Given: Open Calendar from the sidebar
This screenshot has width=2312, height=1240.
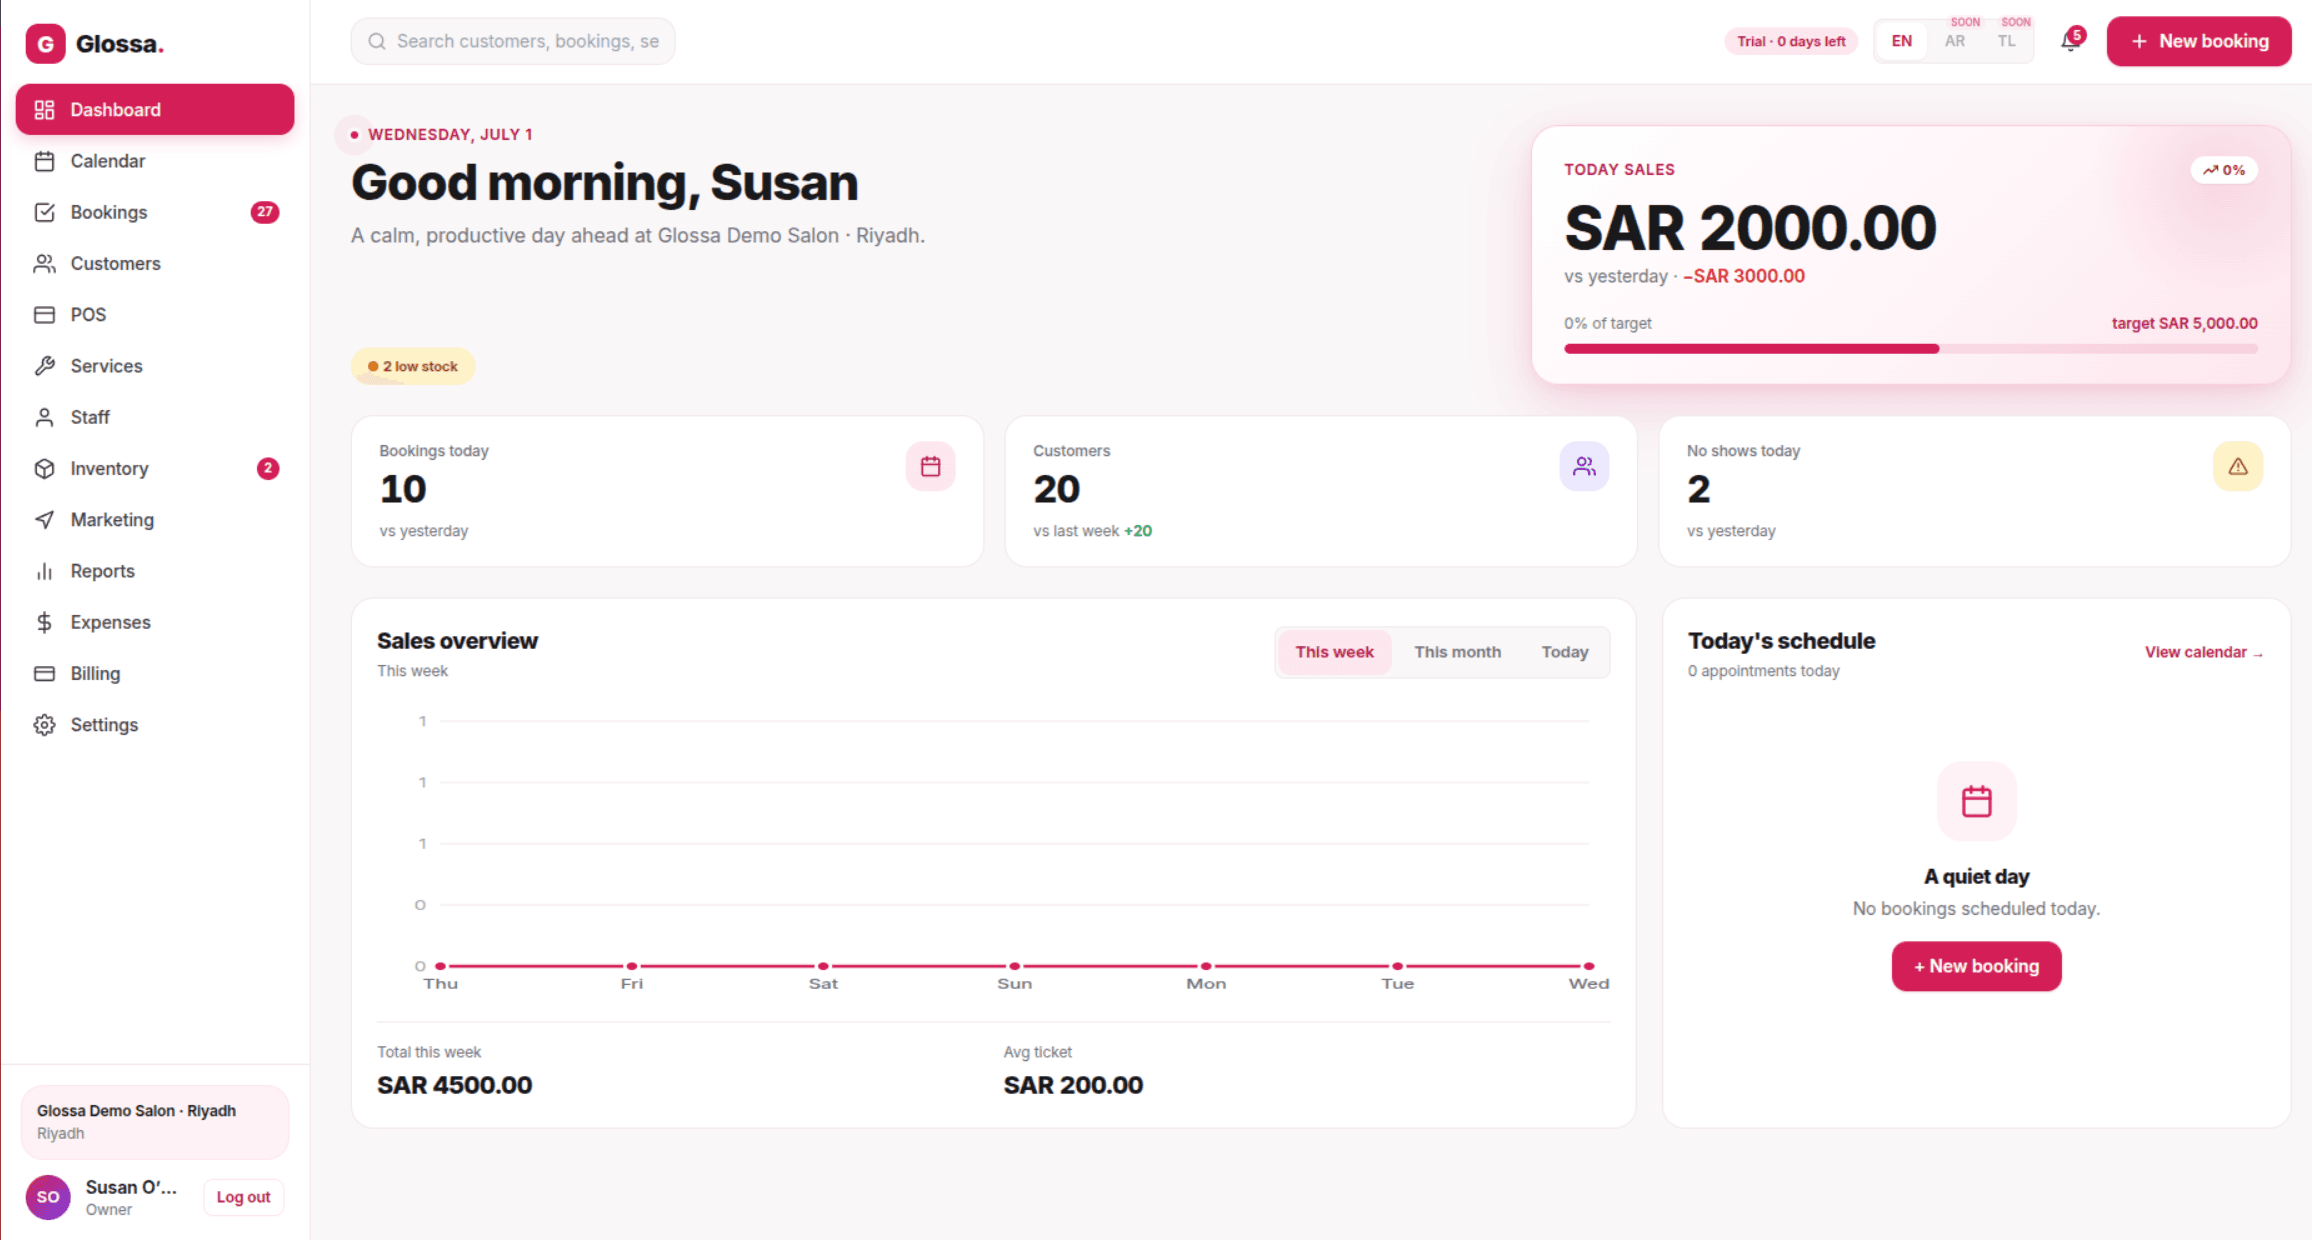Looking at the screenshot, I should point(155,161).
